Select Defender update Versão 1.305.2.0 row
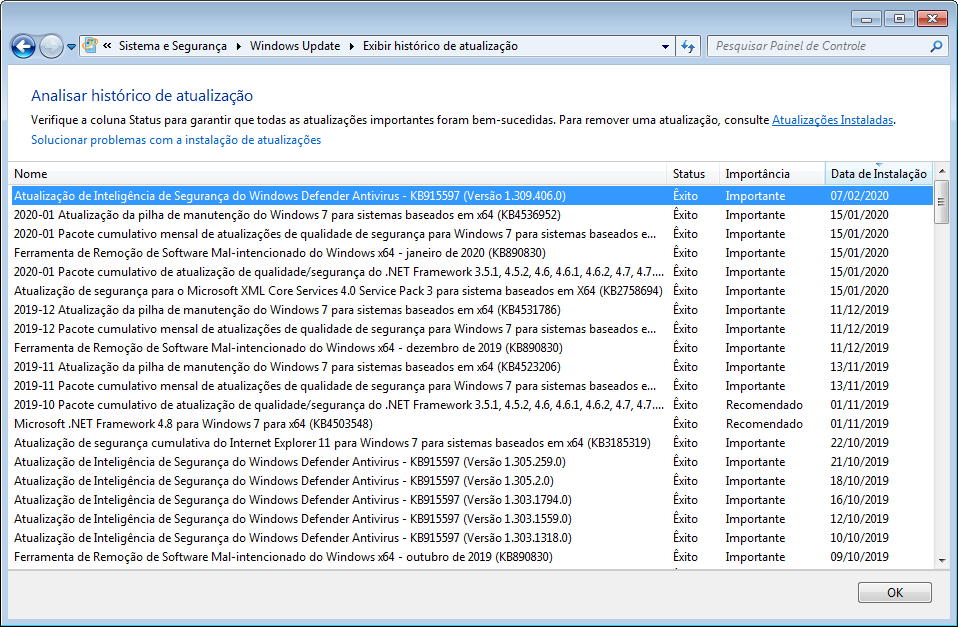Viewport: 958px width, 627px height. (x=472, y=480)
